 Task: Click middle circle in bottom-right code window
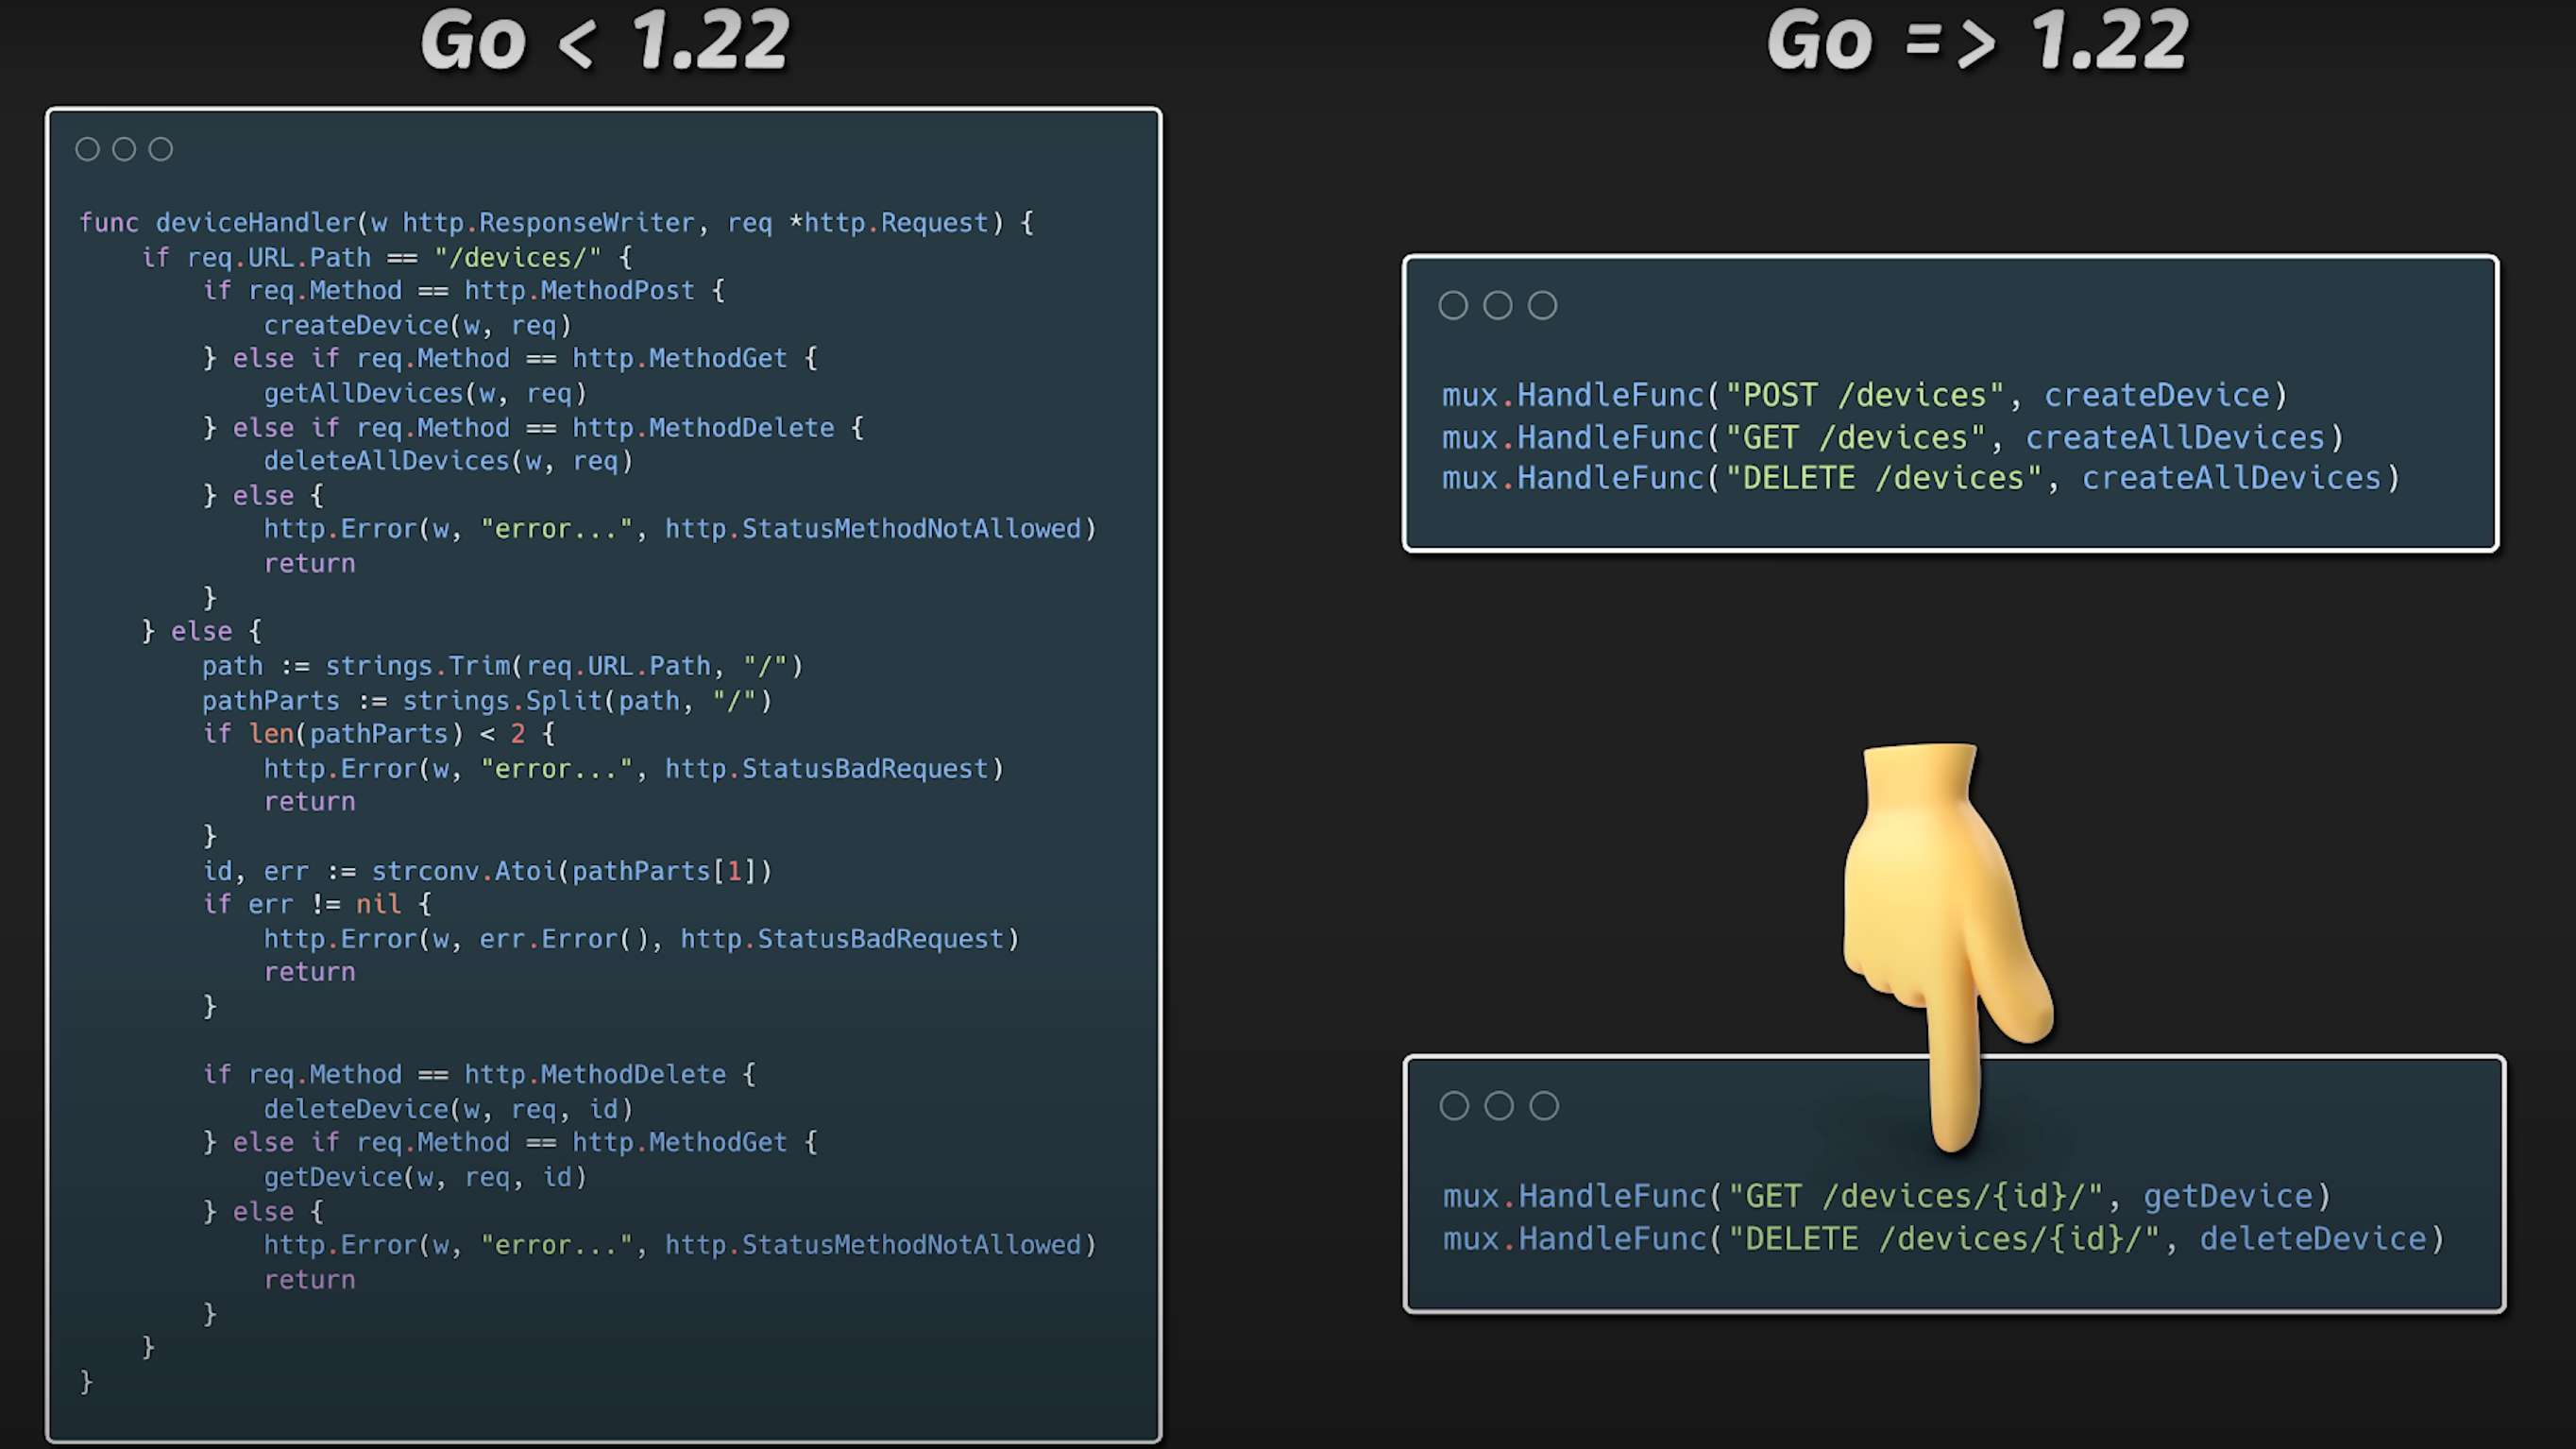pyautogui.click(x=1499, y=1106)
